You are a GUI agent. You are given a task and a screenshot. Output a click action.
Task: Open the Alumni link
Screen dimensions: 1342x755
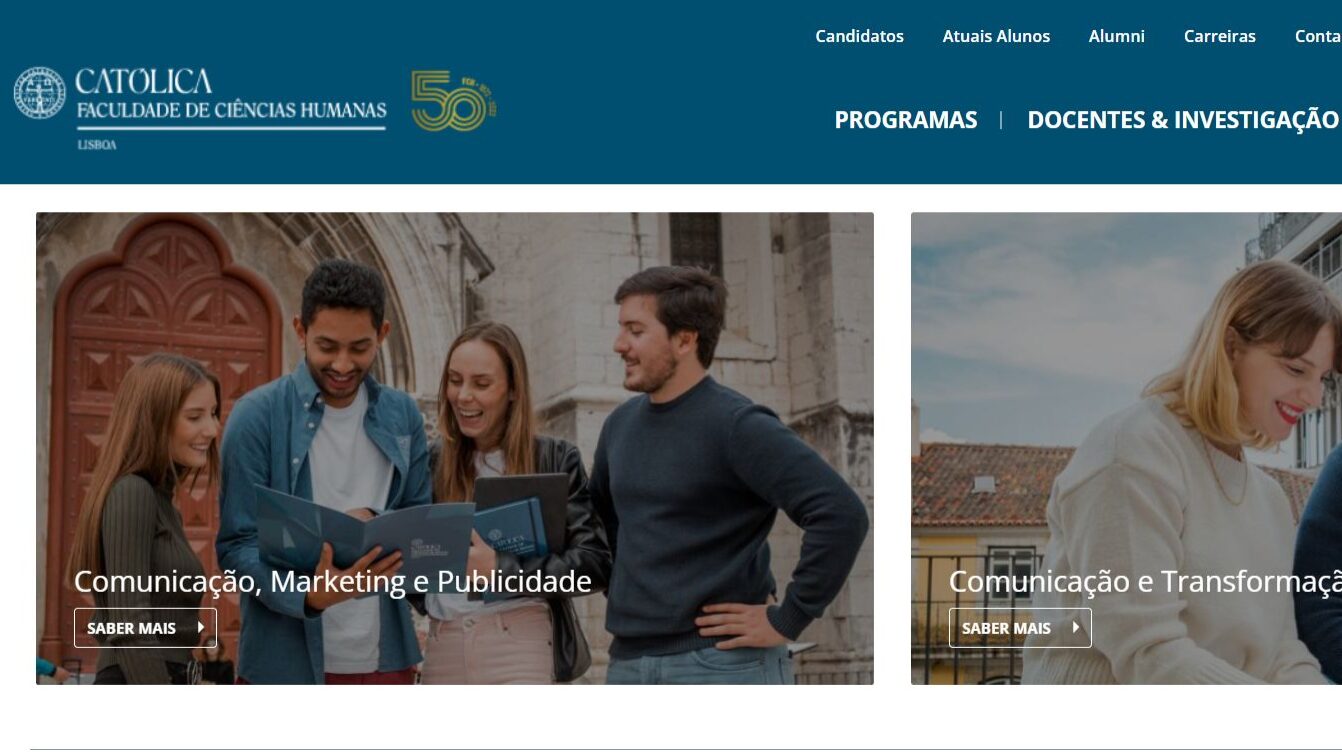click(x=1116, y=36)
